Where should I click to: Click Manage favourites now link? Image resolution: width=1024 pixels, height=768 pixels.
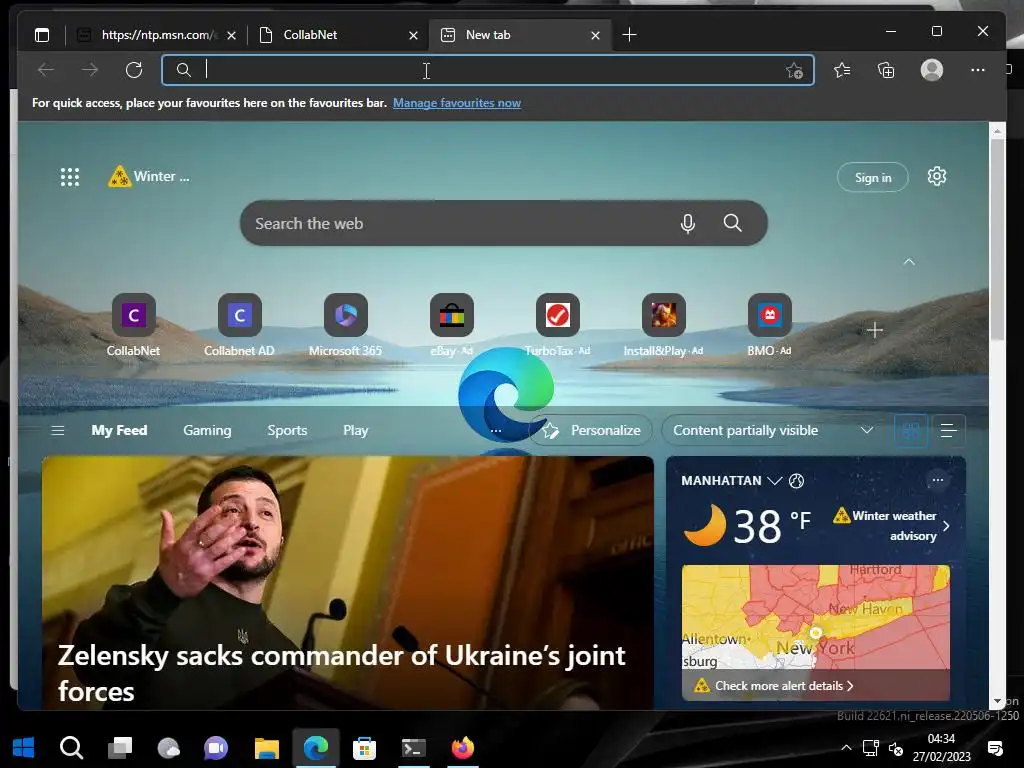pos(456,103)
